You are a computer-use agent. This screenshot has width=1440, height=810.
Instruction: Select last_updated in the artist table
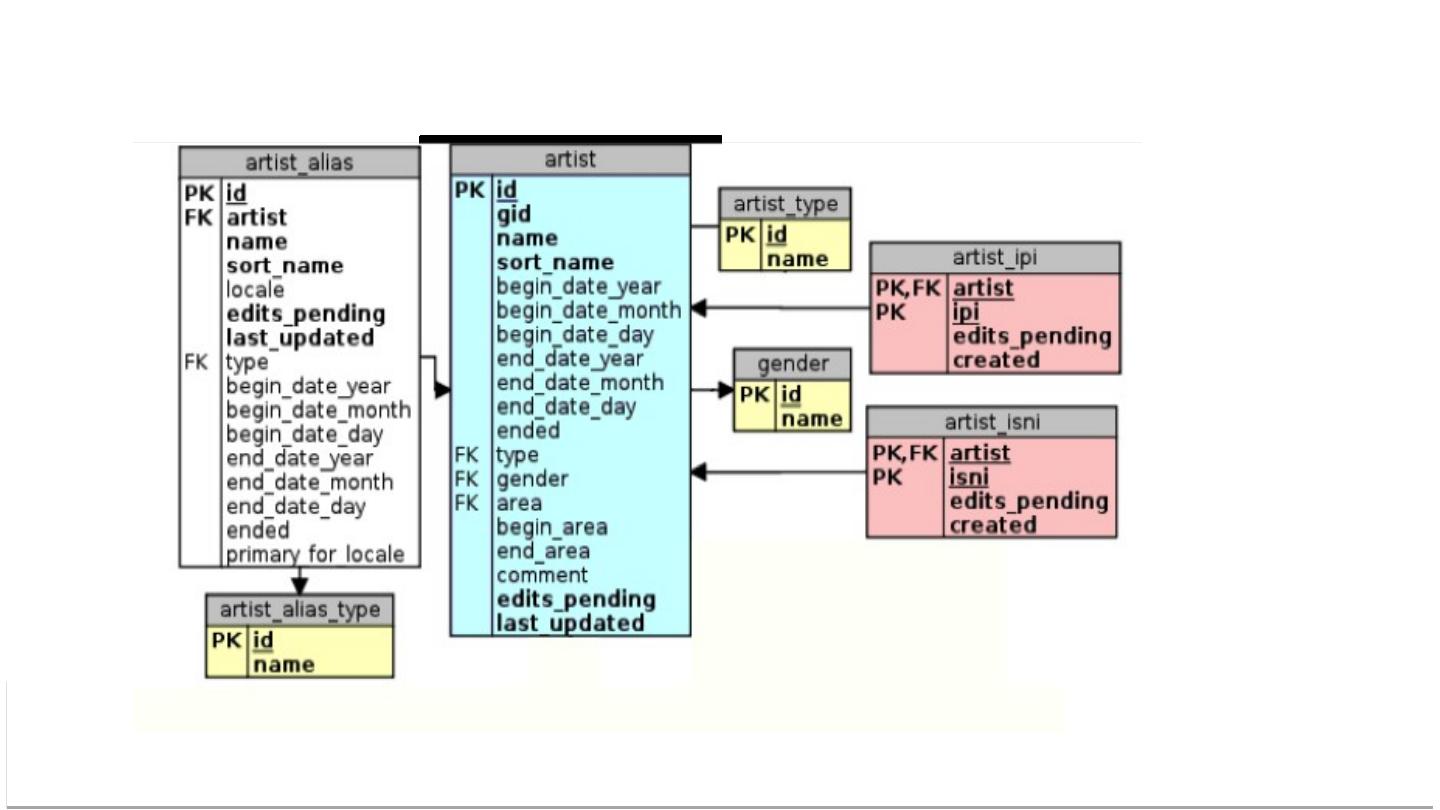(x=570, y=623)
